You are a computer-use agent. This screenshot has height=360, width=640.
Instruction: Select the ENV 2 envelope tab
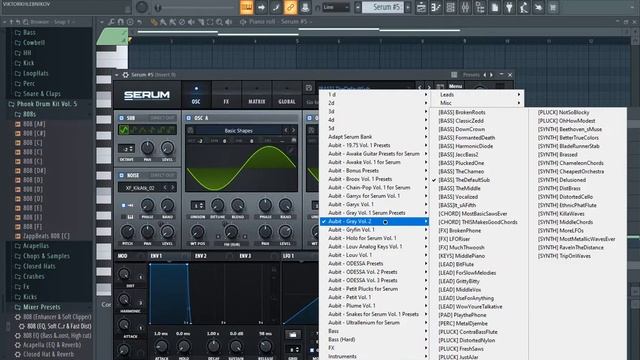coord(201,256)
